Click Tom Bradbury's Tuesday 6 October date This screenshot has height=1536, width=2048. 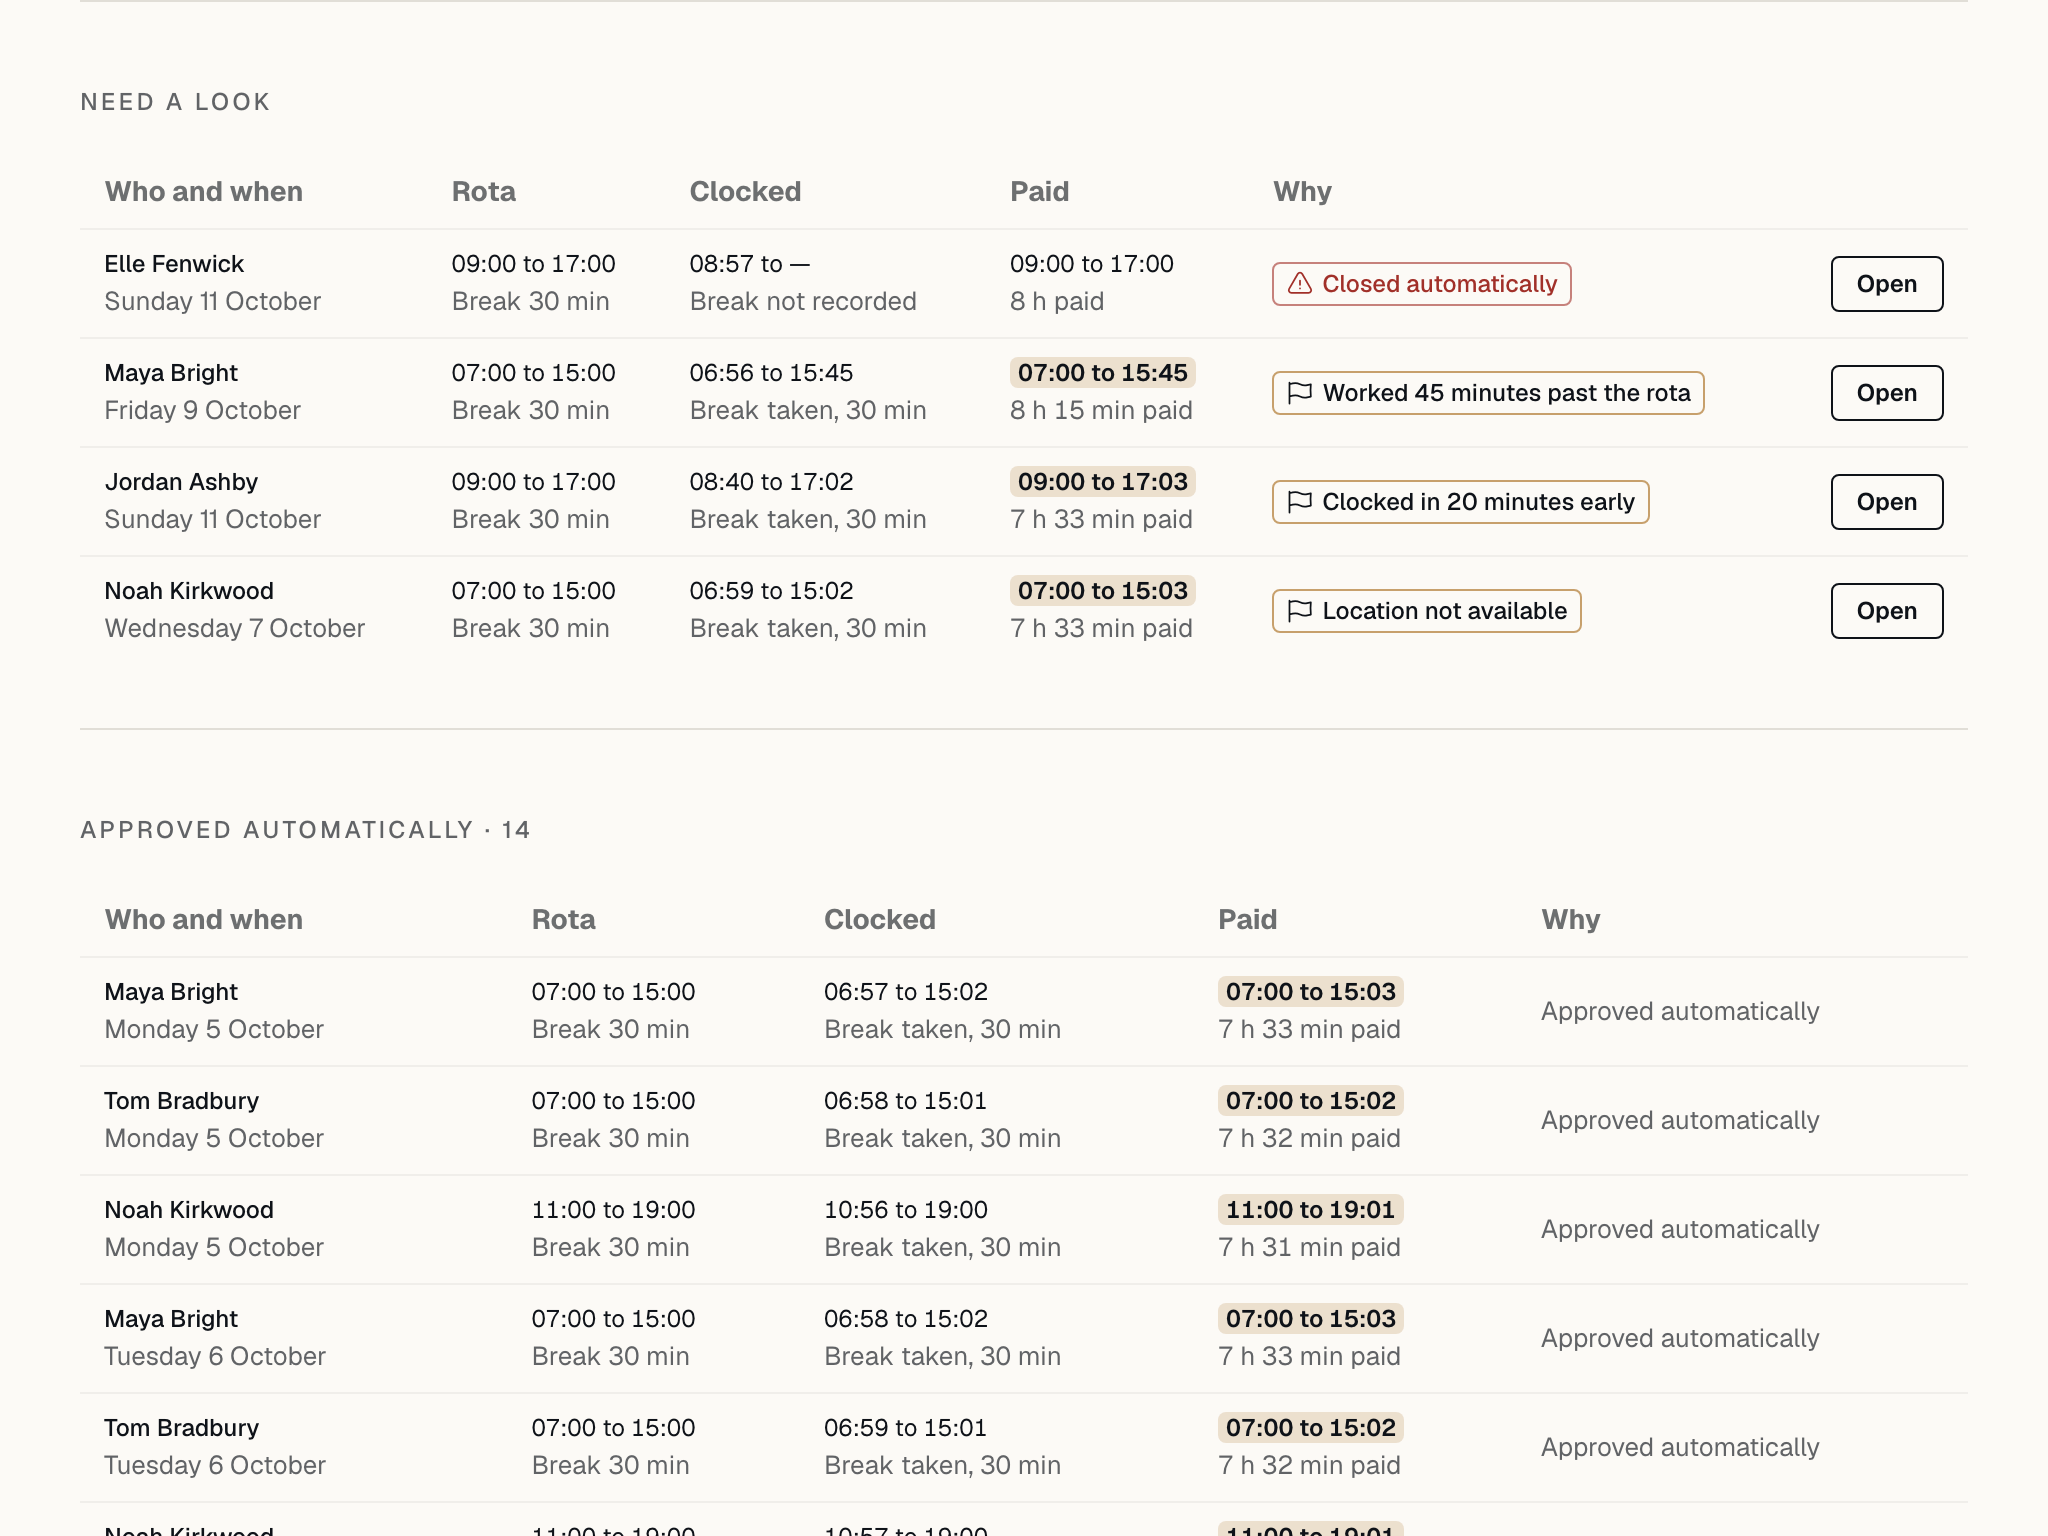(x=215, y=1466)
